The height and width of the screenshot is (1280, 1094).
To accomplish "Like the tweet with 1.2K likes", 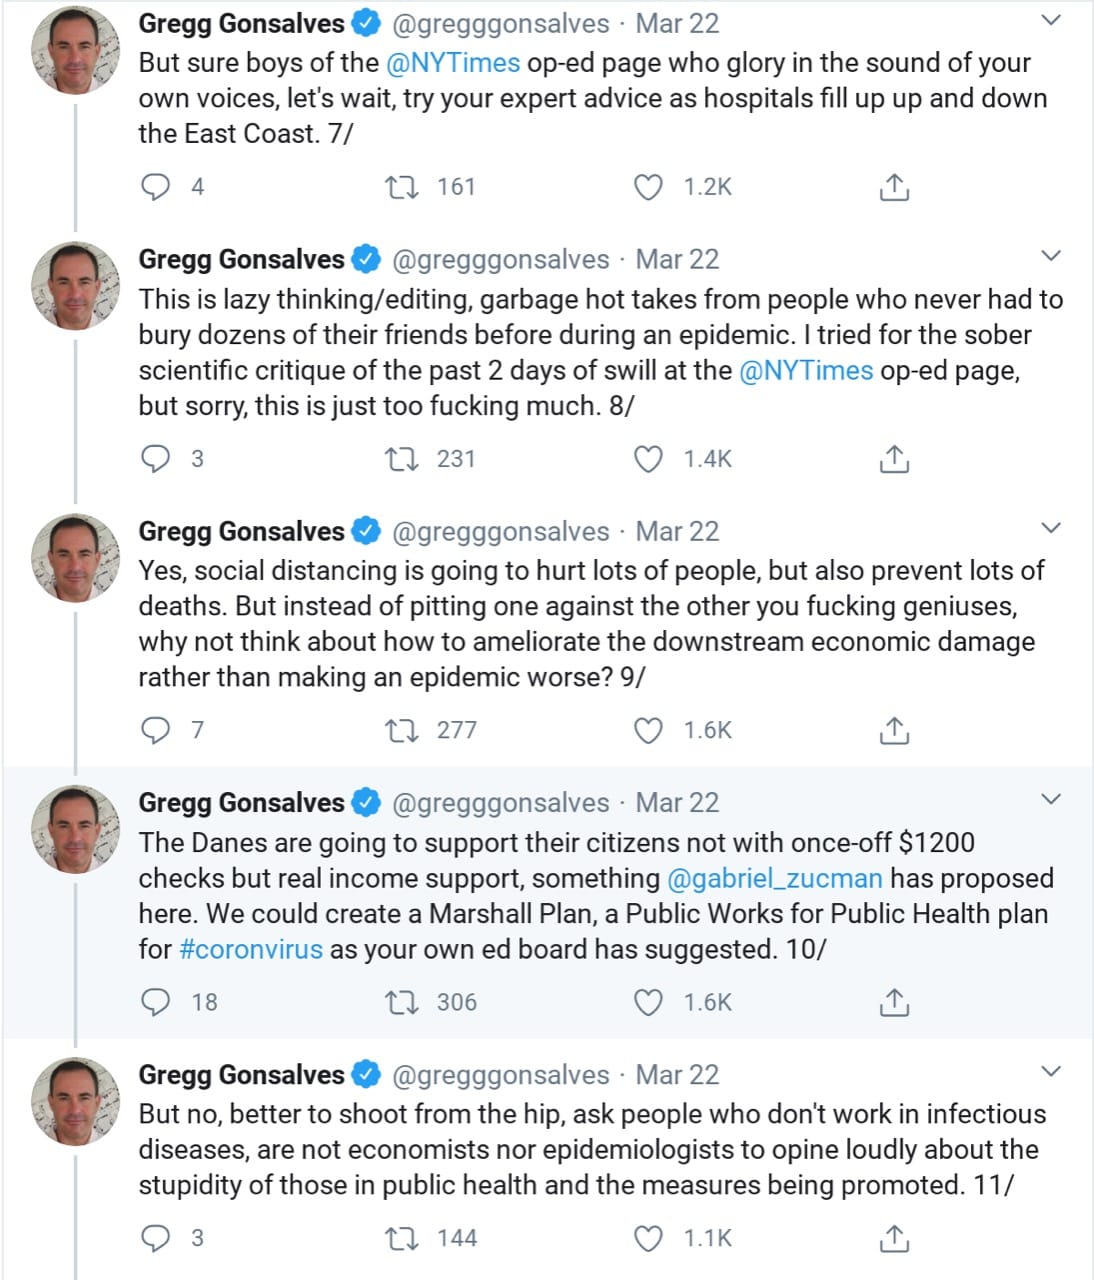I will point(649,187).
